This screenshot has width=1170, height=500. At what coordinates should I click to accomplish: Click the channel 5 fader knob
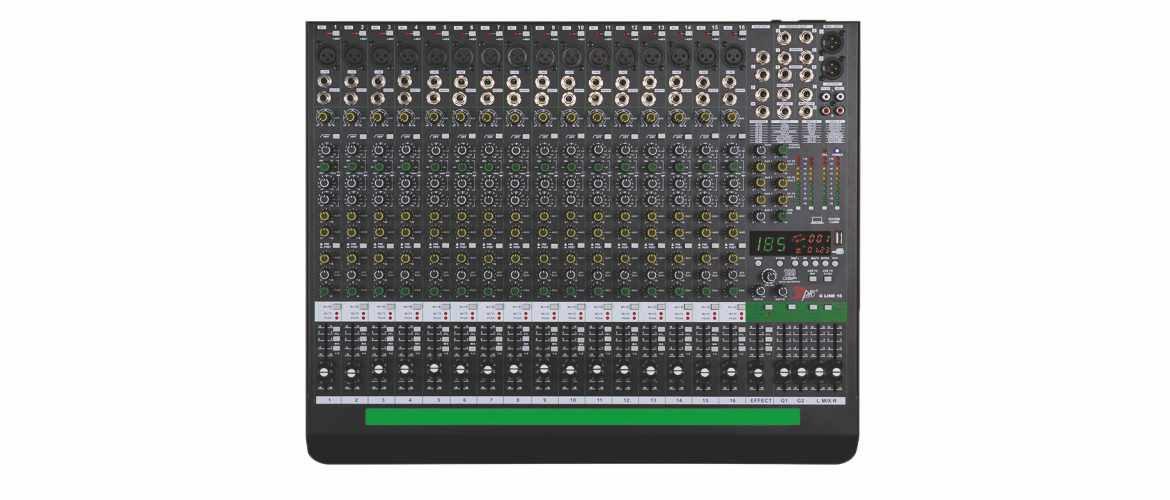(433, 368)
